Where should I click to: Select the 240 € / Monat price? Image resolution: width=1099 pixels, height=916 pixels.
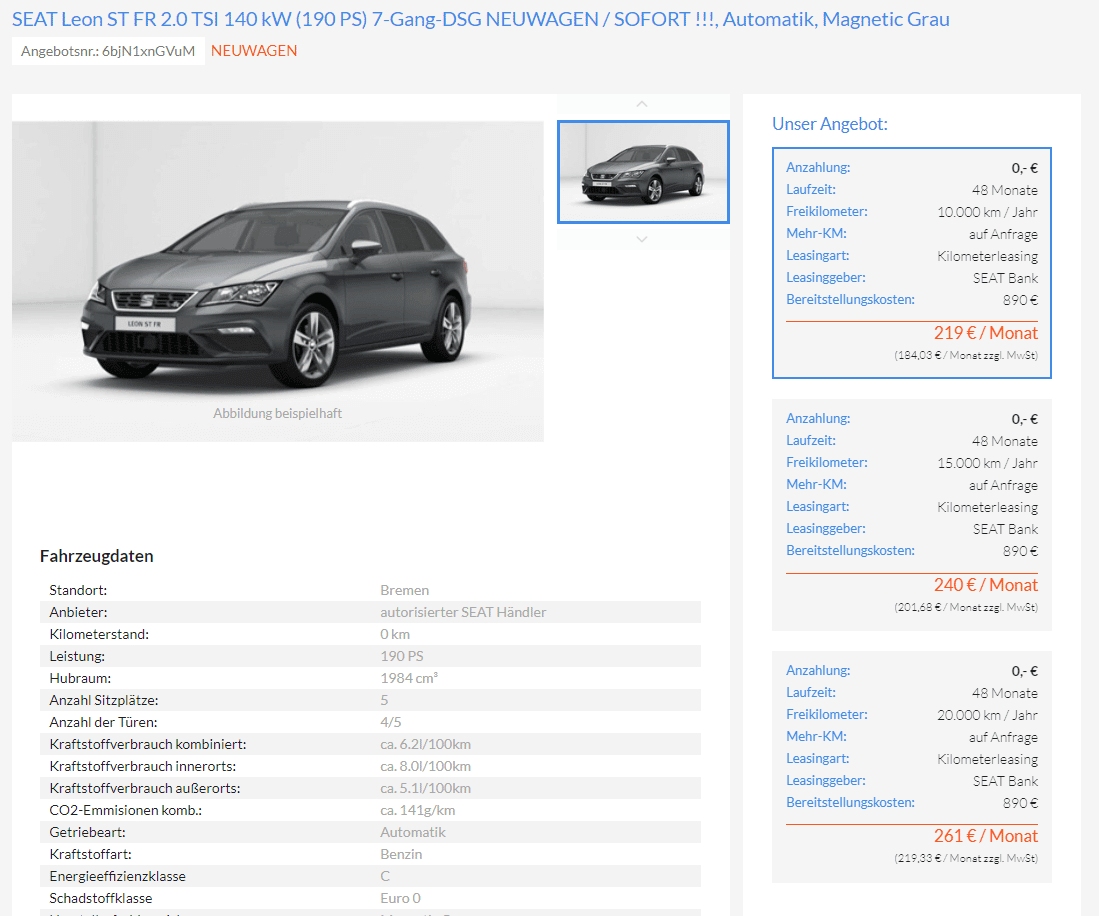click(985, 585)
